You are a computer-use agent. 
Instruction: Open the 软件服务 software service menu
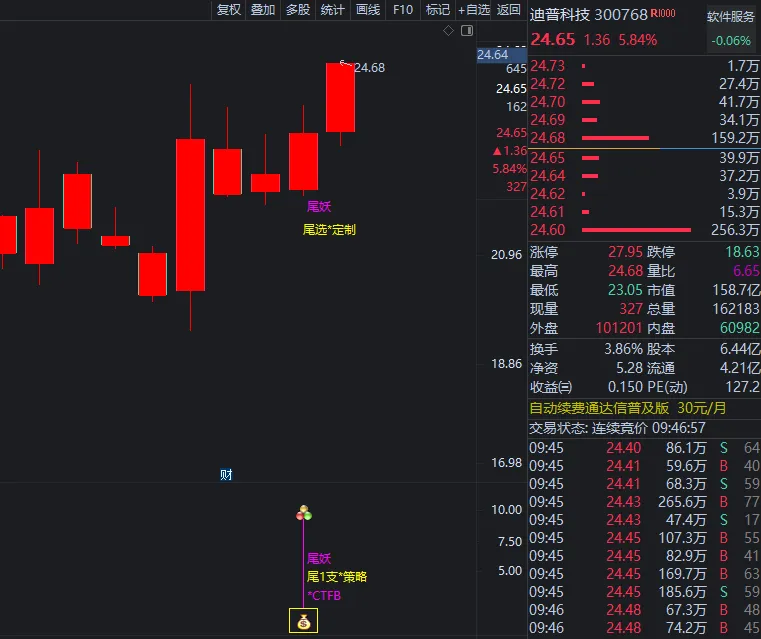click(731, 17)
